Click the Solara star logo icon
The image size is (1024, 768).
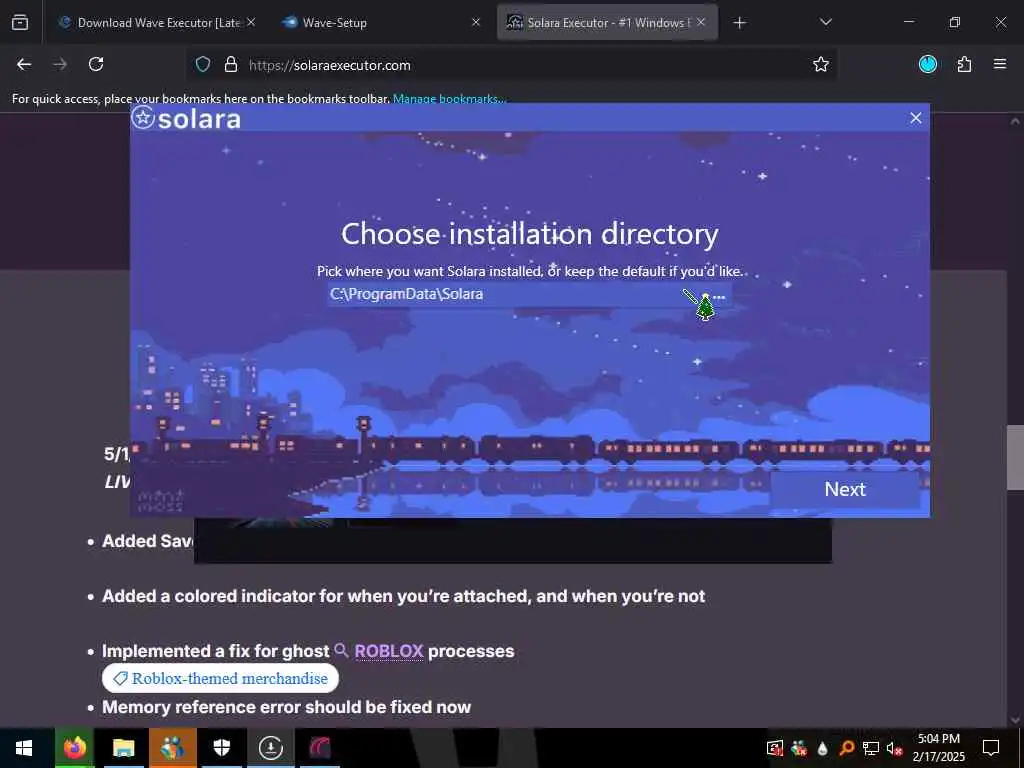(143, 118)
